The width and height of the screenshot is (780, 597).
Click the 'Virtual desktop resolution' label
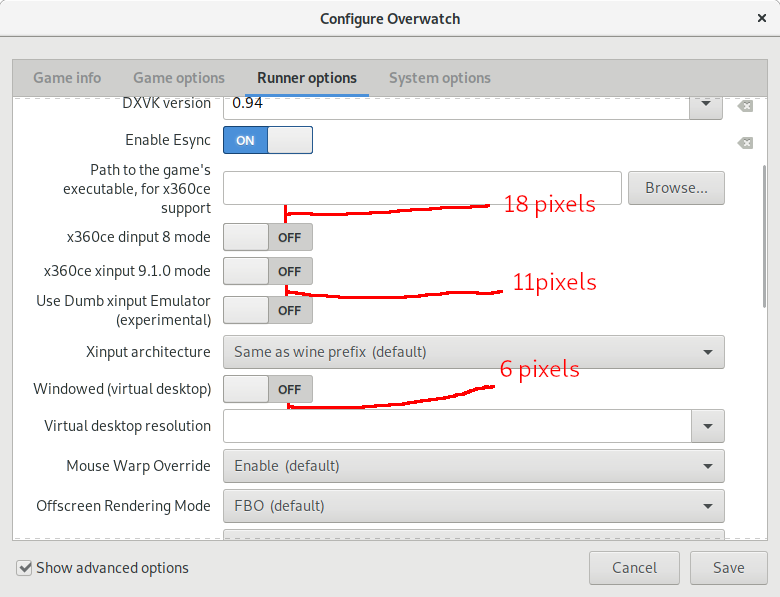[127, 426]
